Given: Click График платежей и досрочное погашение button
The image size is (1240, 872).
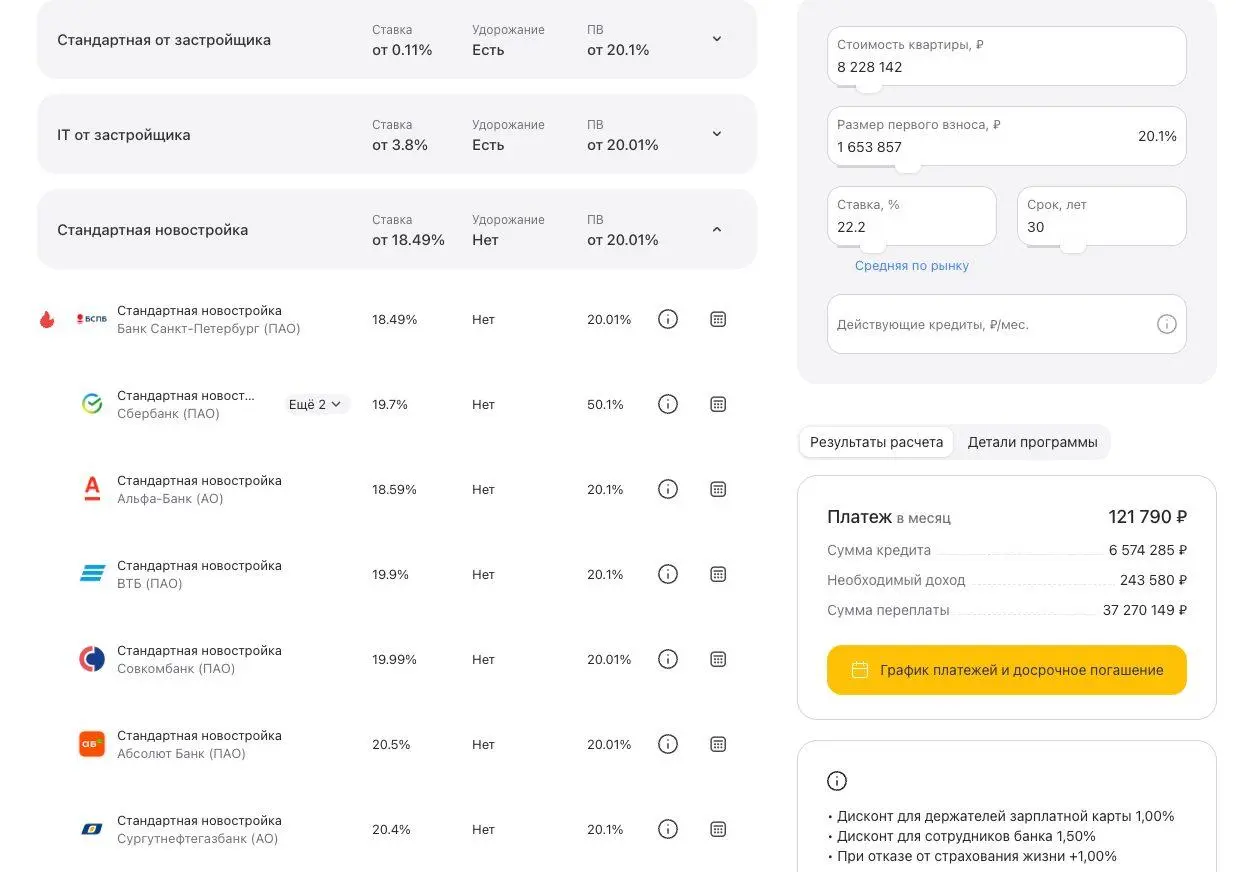Looking at the screenshot, I should [1006, 670].
